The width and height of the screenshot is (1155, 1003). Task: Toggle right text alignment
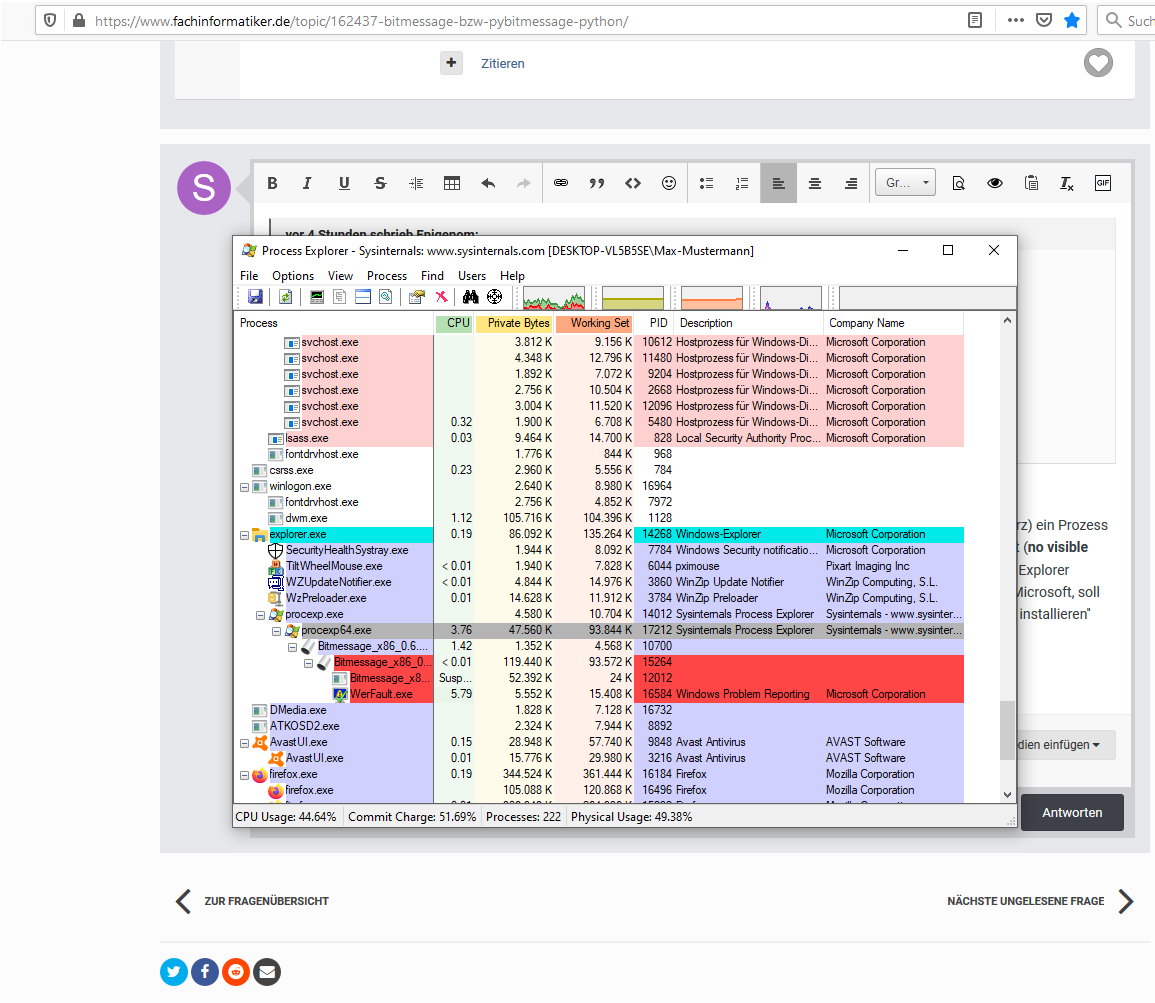coord(851,183)
